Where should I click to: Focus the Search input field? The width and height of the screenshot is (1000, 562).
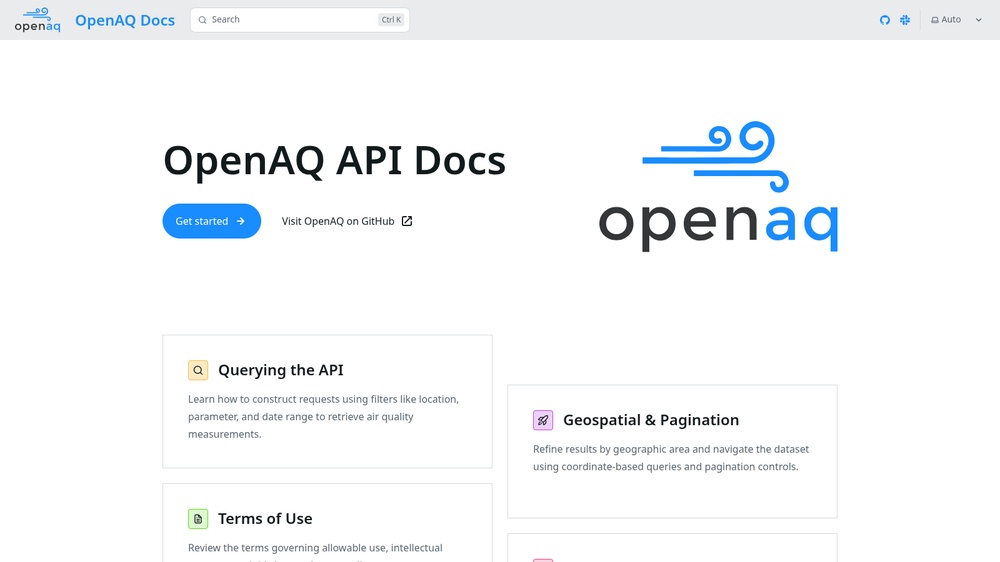(x=300, y=20)
